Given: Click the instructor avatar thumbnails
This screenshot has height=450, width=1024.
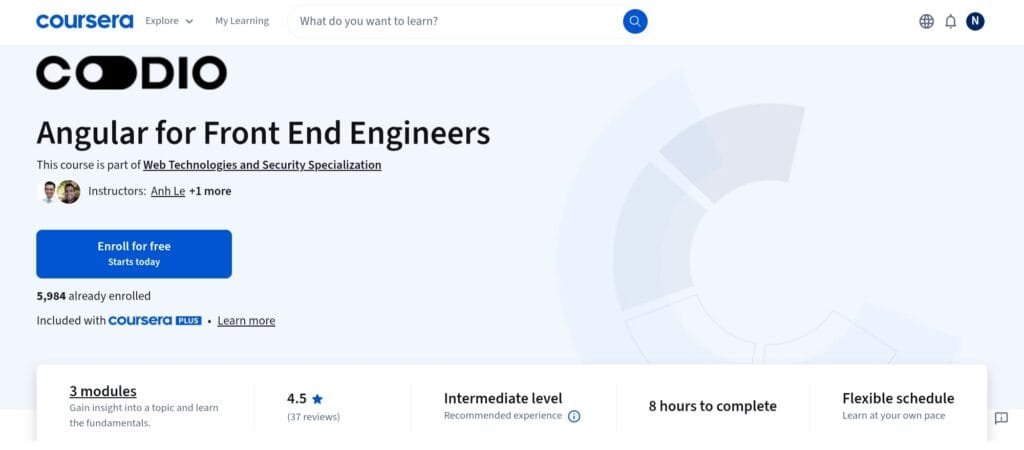Looking at the screenshot, I should coord(59,191).
